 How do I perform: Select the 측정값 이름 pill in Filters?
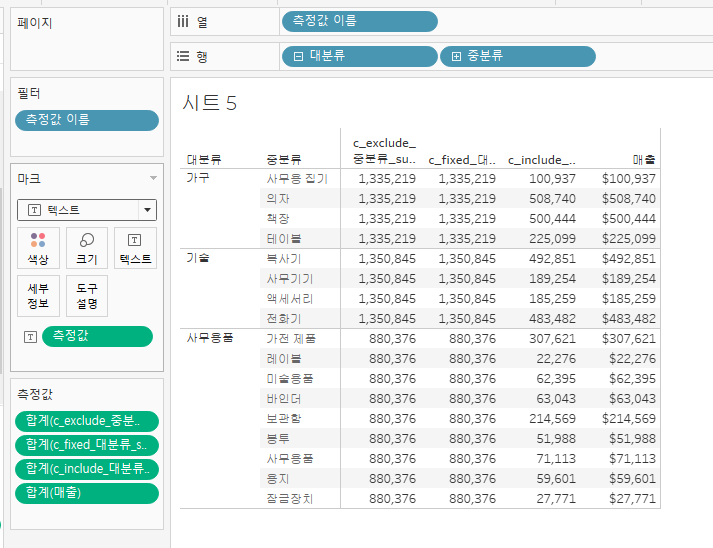(87, 121)
